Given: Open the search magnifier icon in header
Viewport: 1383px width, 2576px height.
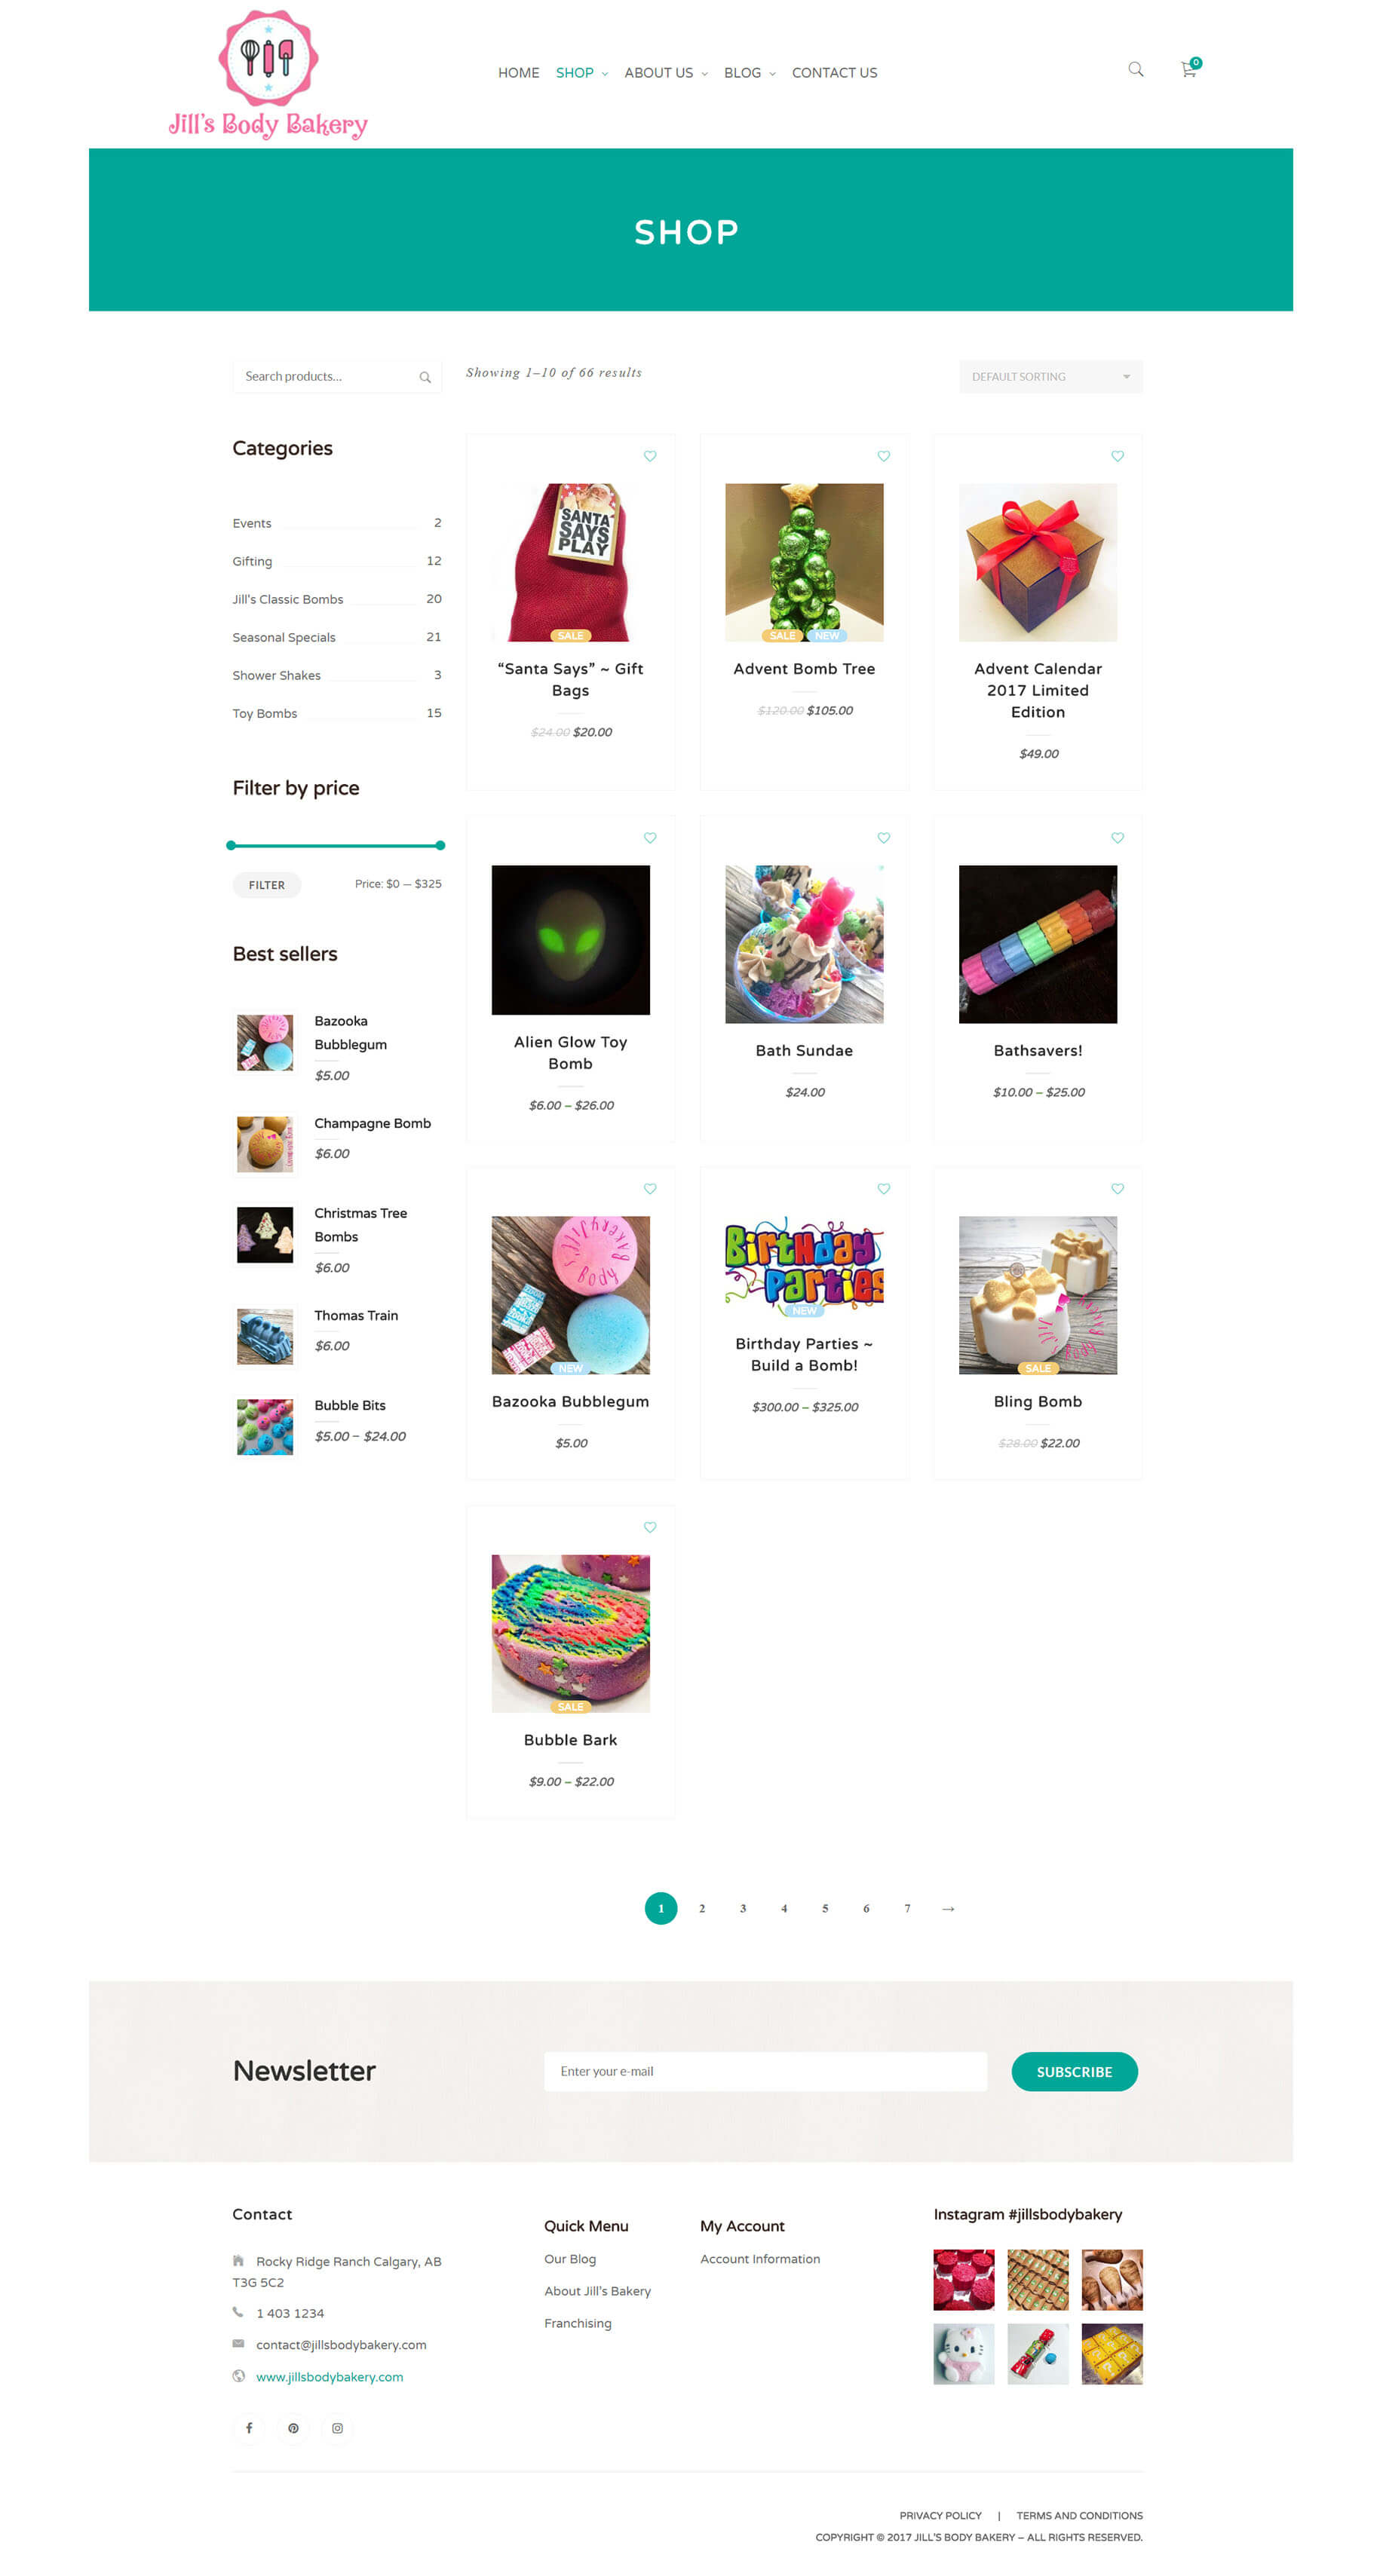Looking at the screenshot, I should pos(1135,70).
